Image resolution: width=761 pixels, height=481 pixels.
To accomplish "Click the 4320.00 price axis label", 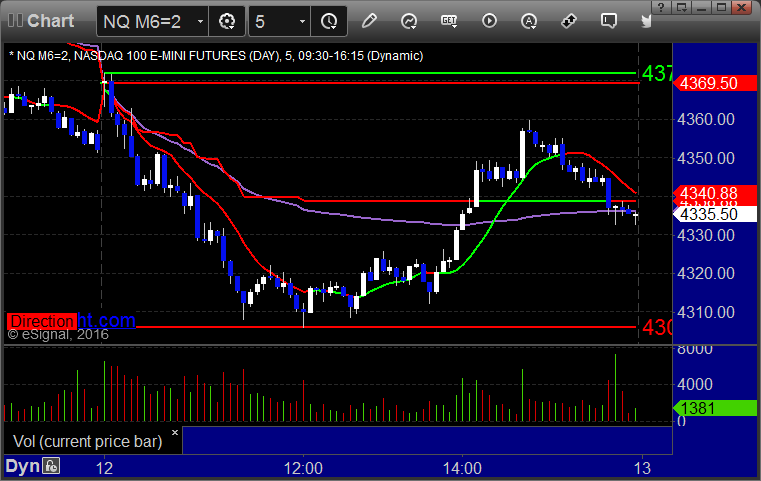I will (706, 274).
